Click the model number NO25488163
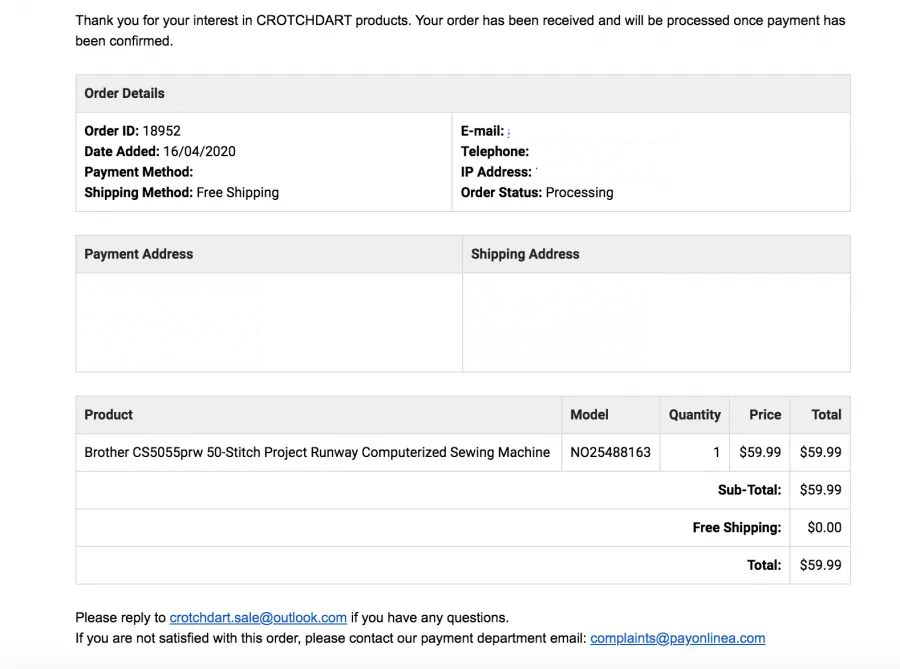Viewport: 900px width, 669px height. coord(611,452)
